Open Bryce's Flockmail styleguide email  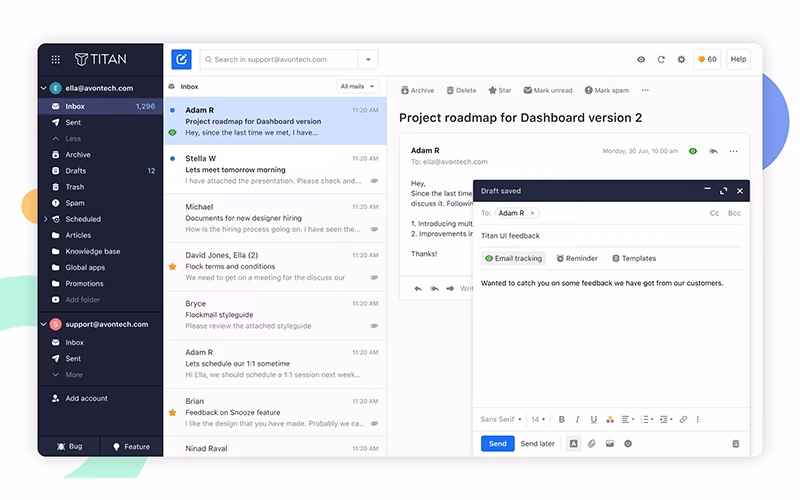276,315
